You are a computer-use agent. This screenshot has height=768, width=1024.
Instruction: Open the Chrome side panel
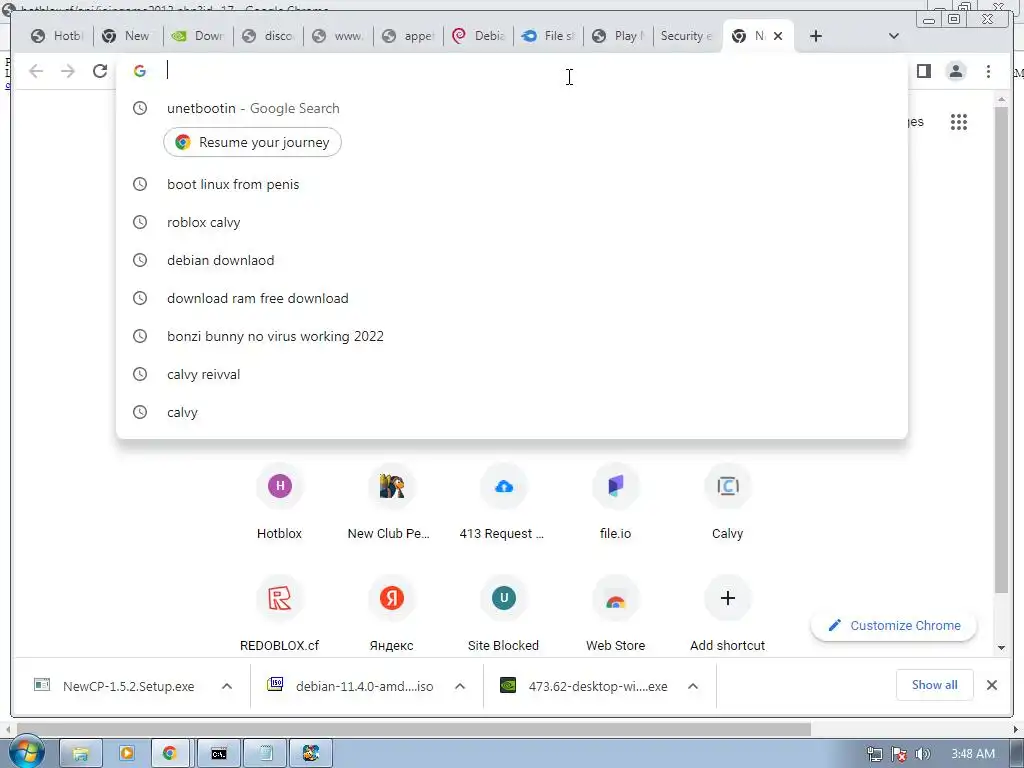click(923, 71)
